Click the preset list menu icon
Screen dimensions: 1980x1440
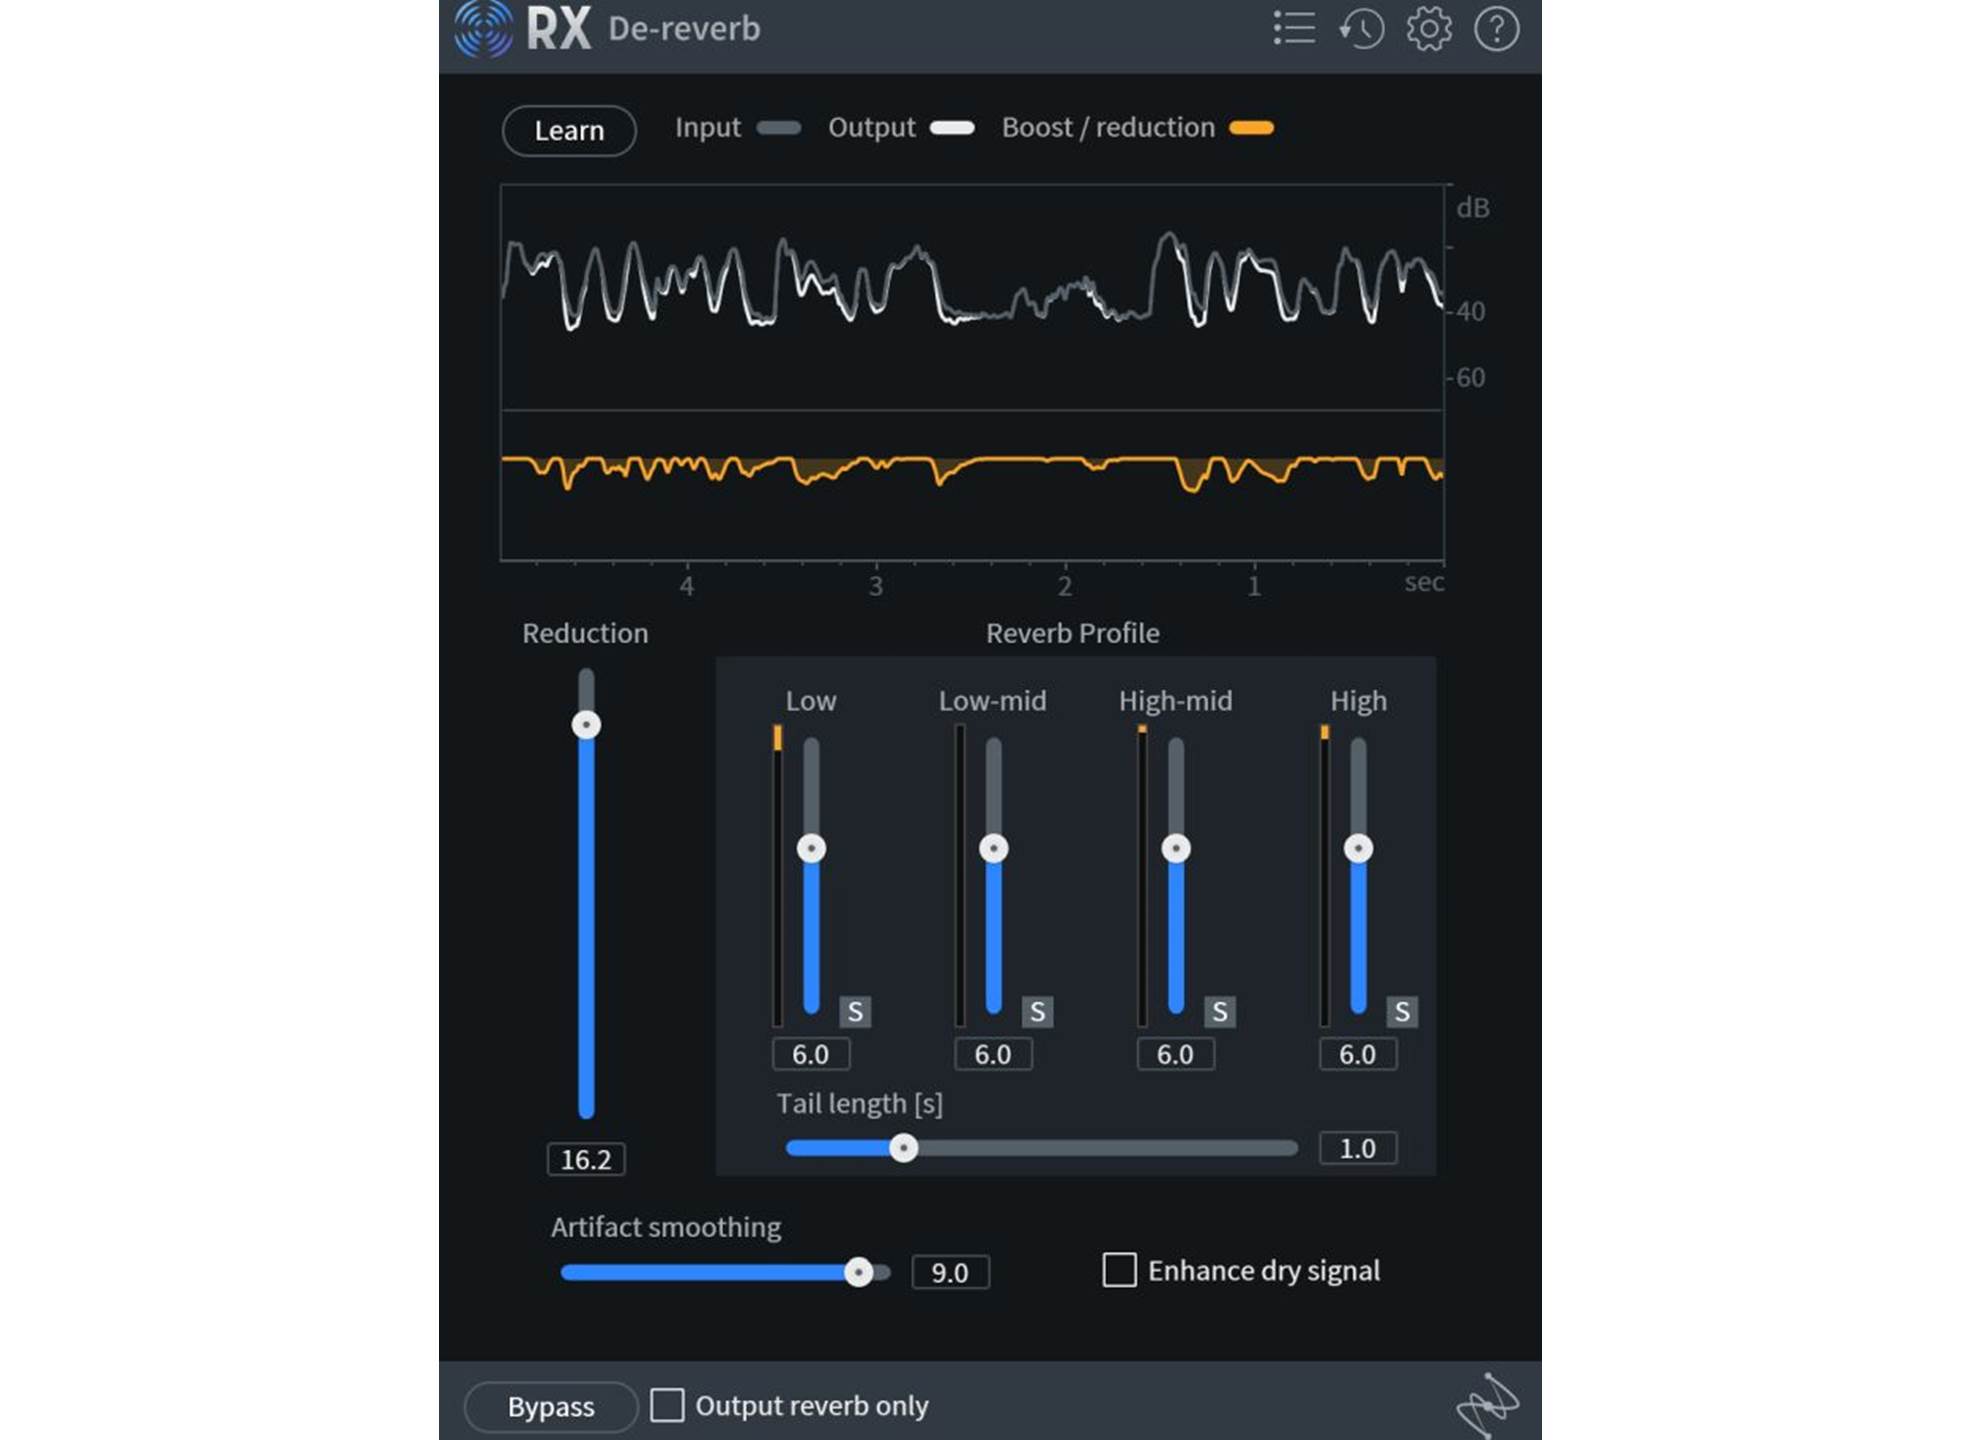pyautogui.click(x=1294, y=28)
